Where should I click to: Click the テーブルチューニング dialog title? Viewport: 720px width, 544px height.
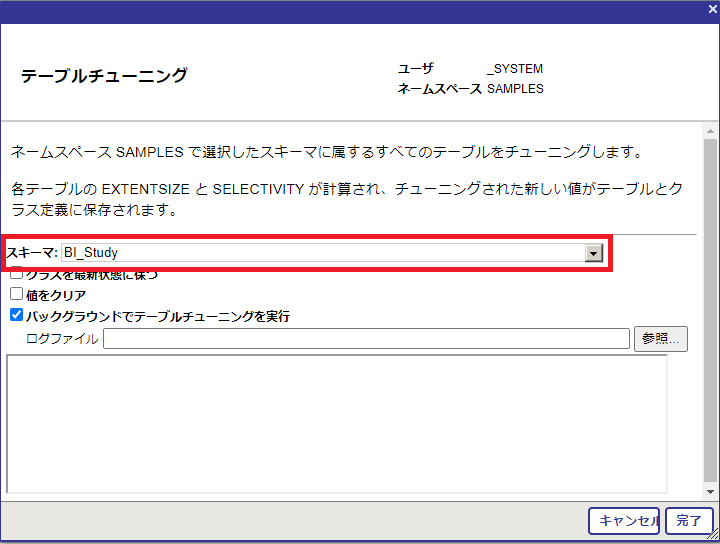tap(104, 76)
